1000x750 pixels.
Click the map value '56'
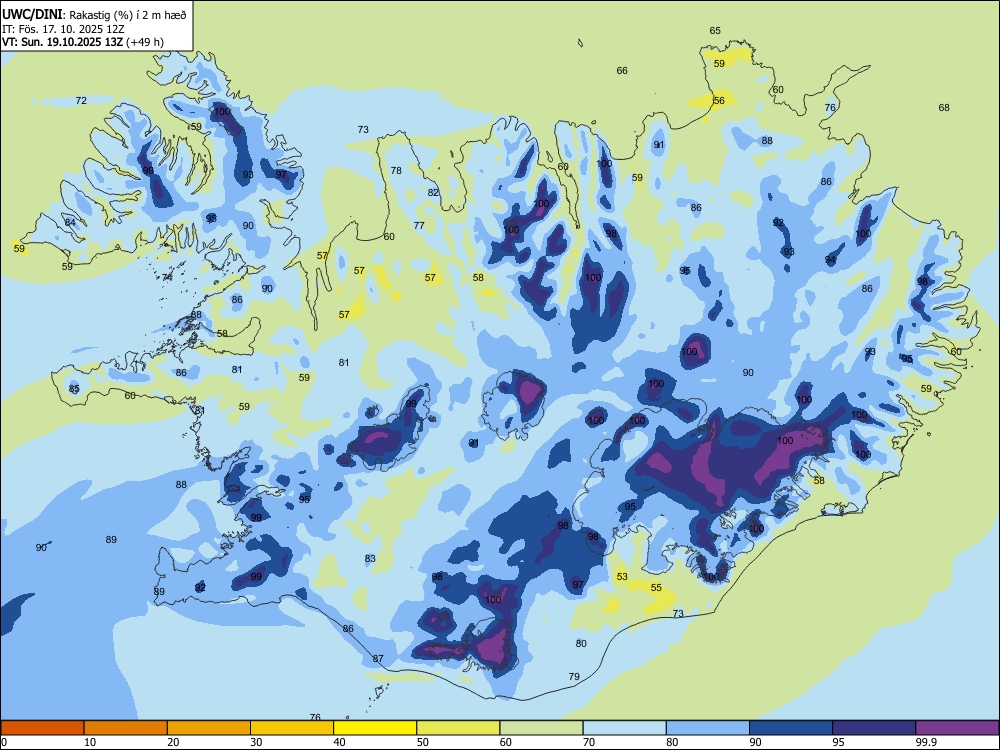(x=719, y=101)
